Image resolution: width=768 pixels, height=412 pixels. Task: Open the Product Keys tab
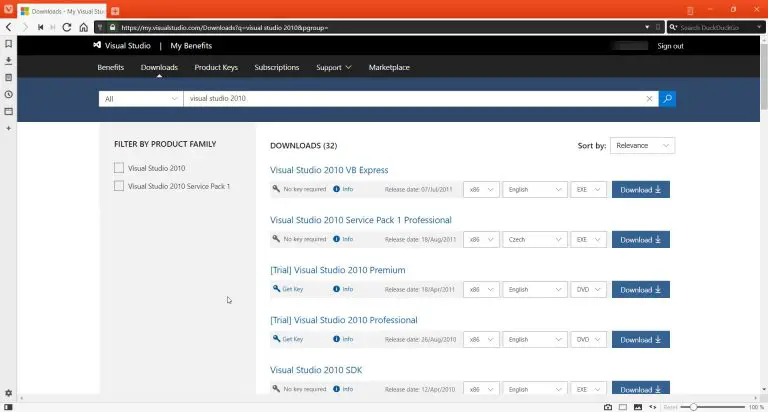point(216,68)
